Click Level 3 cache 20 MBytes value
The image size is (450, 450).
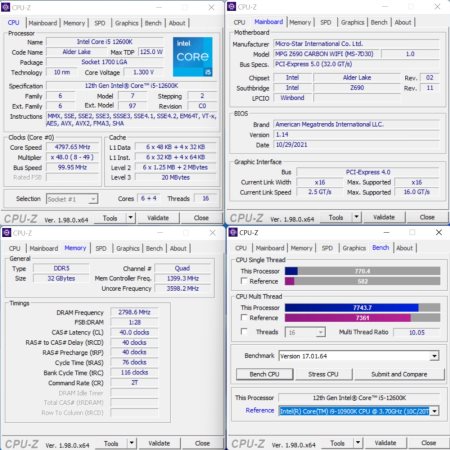pyautogui.click(x=176, y=178)
